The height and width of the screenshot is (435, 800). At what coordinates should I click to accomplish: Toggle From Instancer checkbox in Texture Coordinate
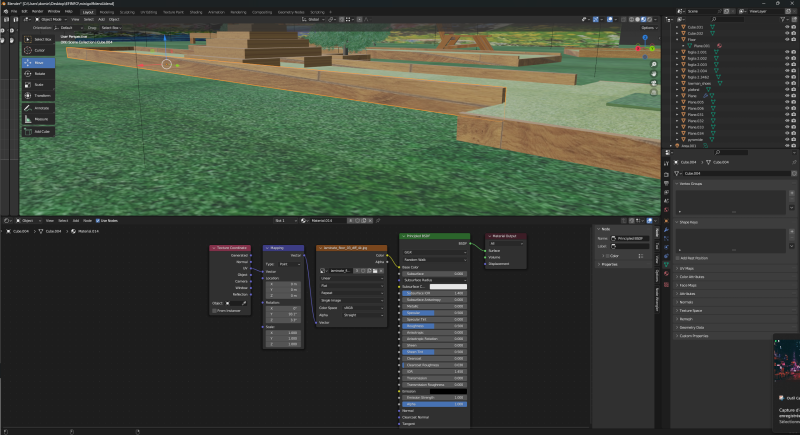[214, 311]
